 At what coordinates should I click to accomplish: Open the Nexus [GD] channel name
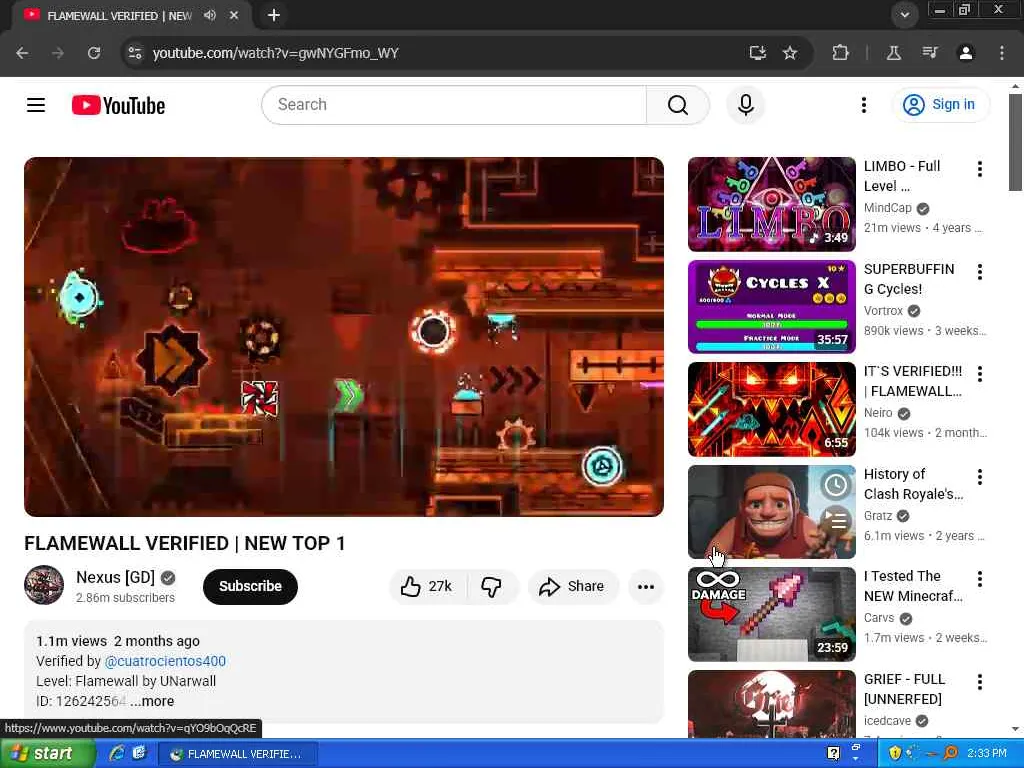pos(116,577)
